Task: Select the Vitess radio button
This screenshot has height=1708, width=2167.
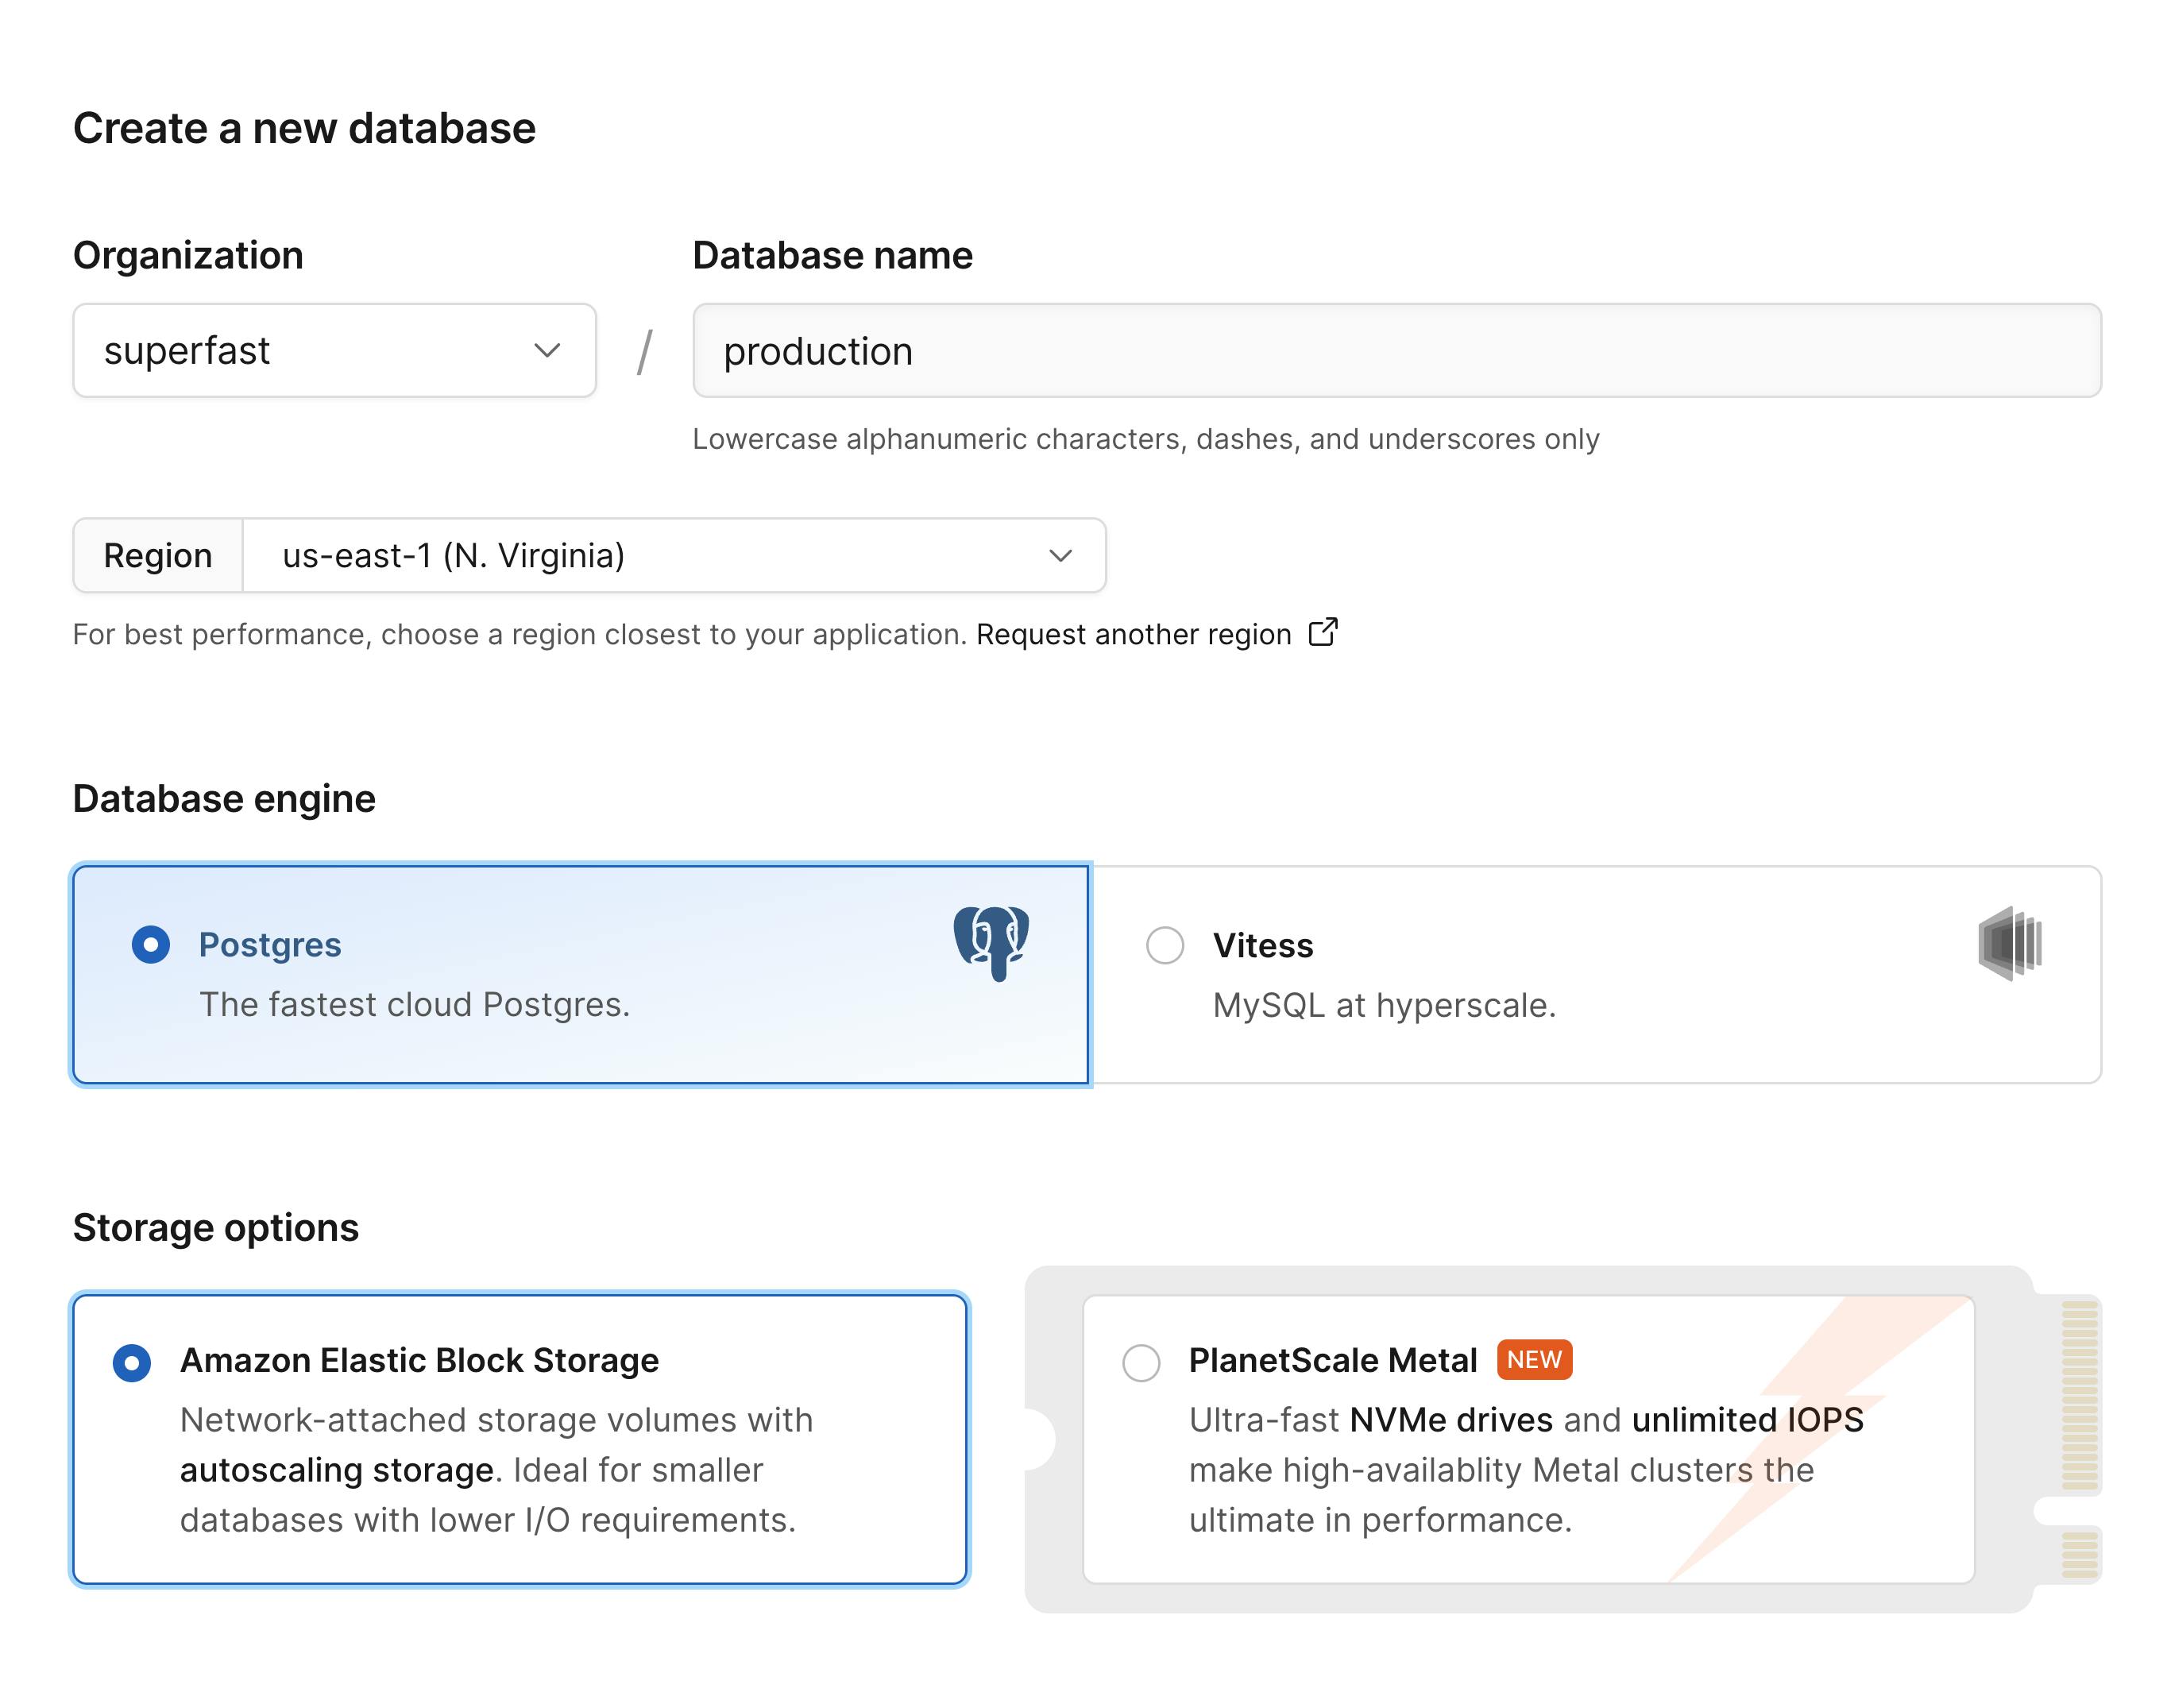Action: 1164,945
